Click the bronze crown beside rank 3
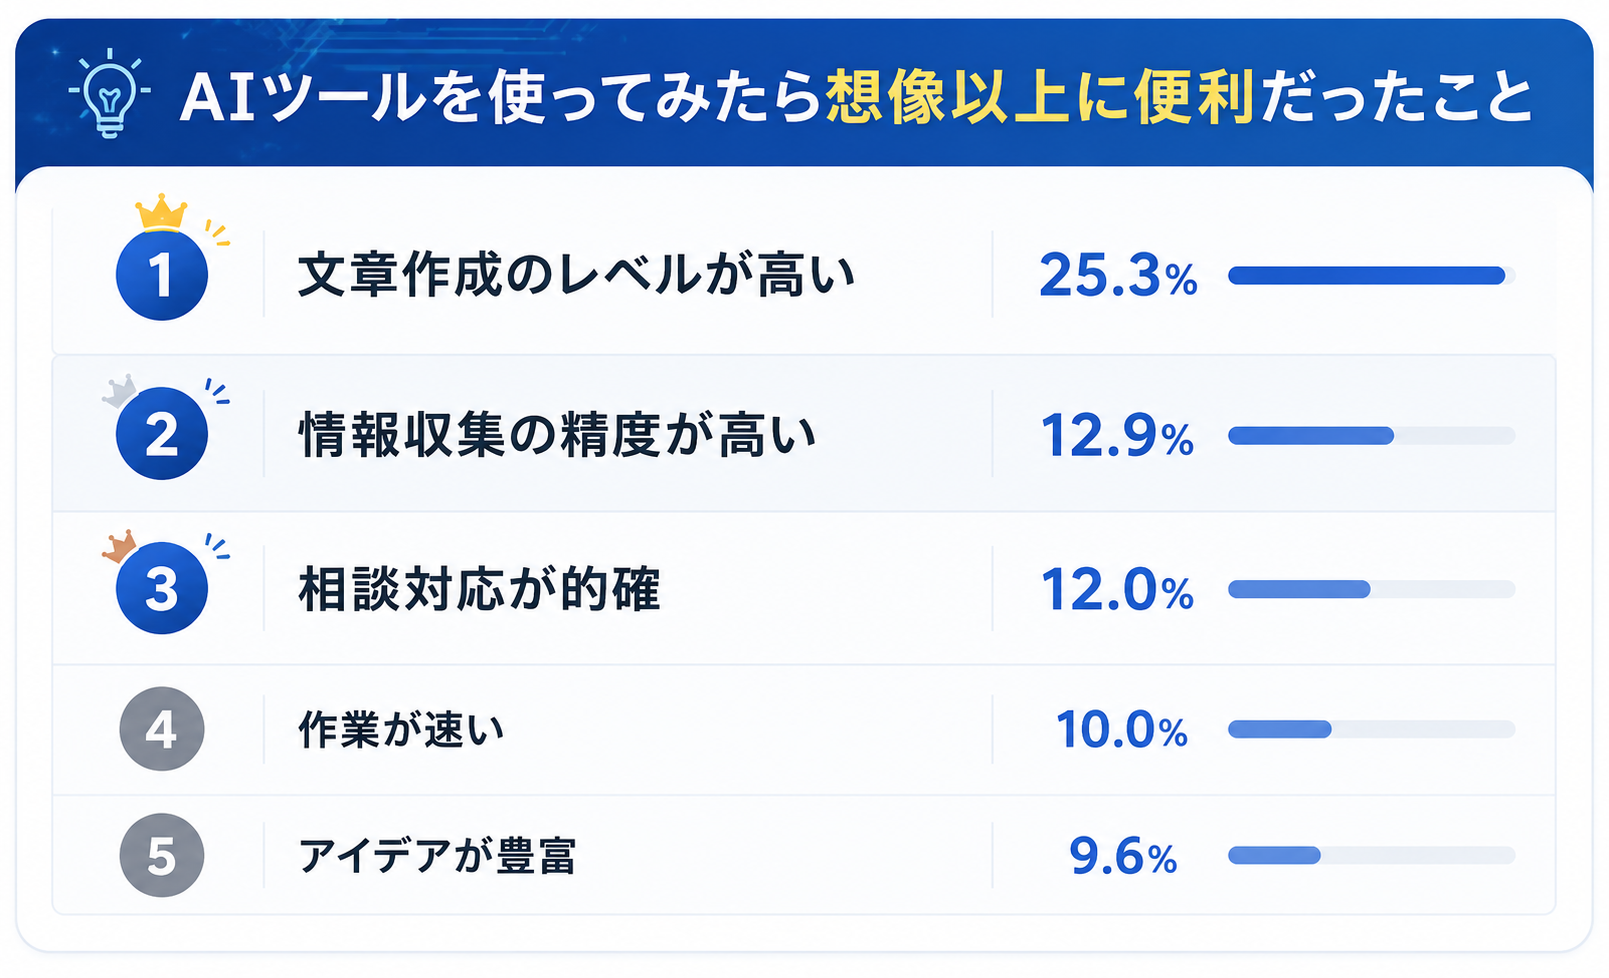1609x978 pixels. pyautogui.click(x=120, y=546)
